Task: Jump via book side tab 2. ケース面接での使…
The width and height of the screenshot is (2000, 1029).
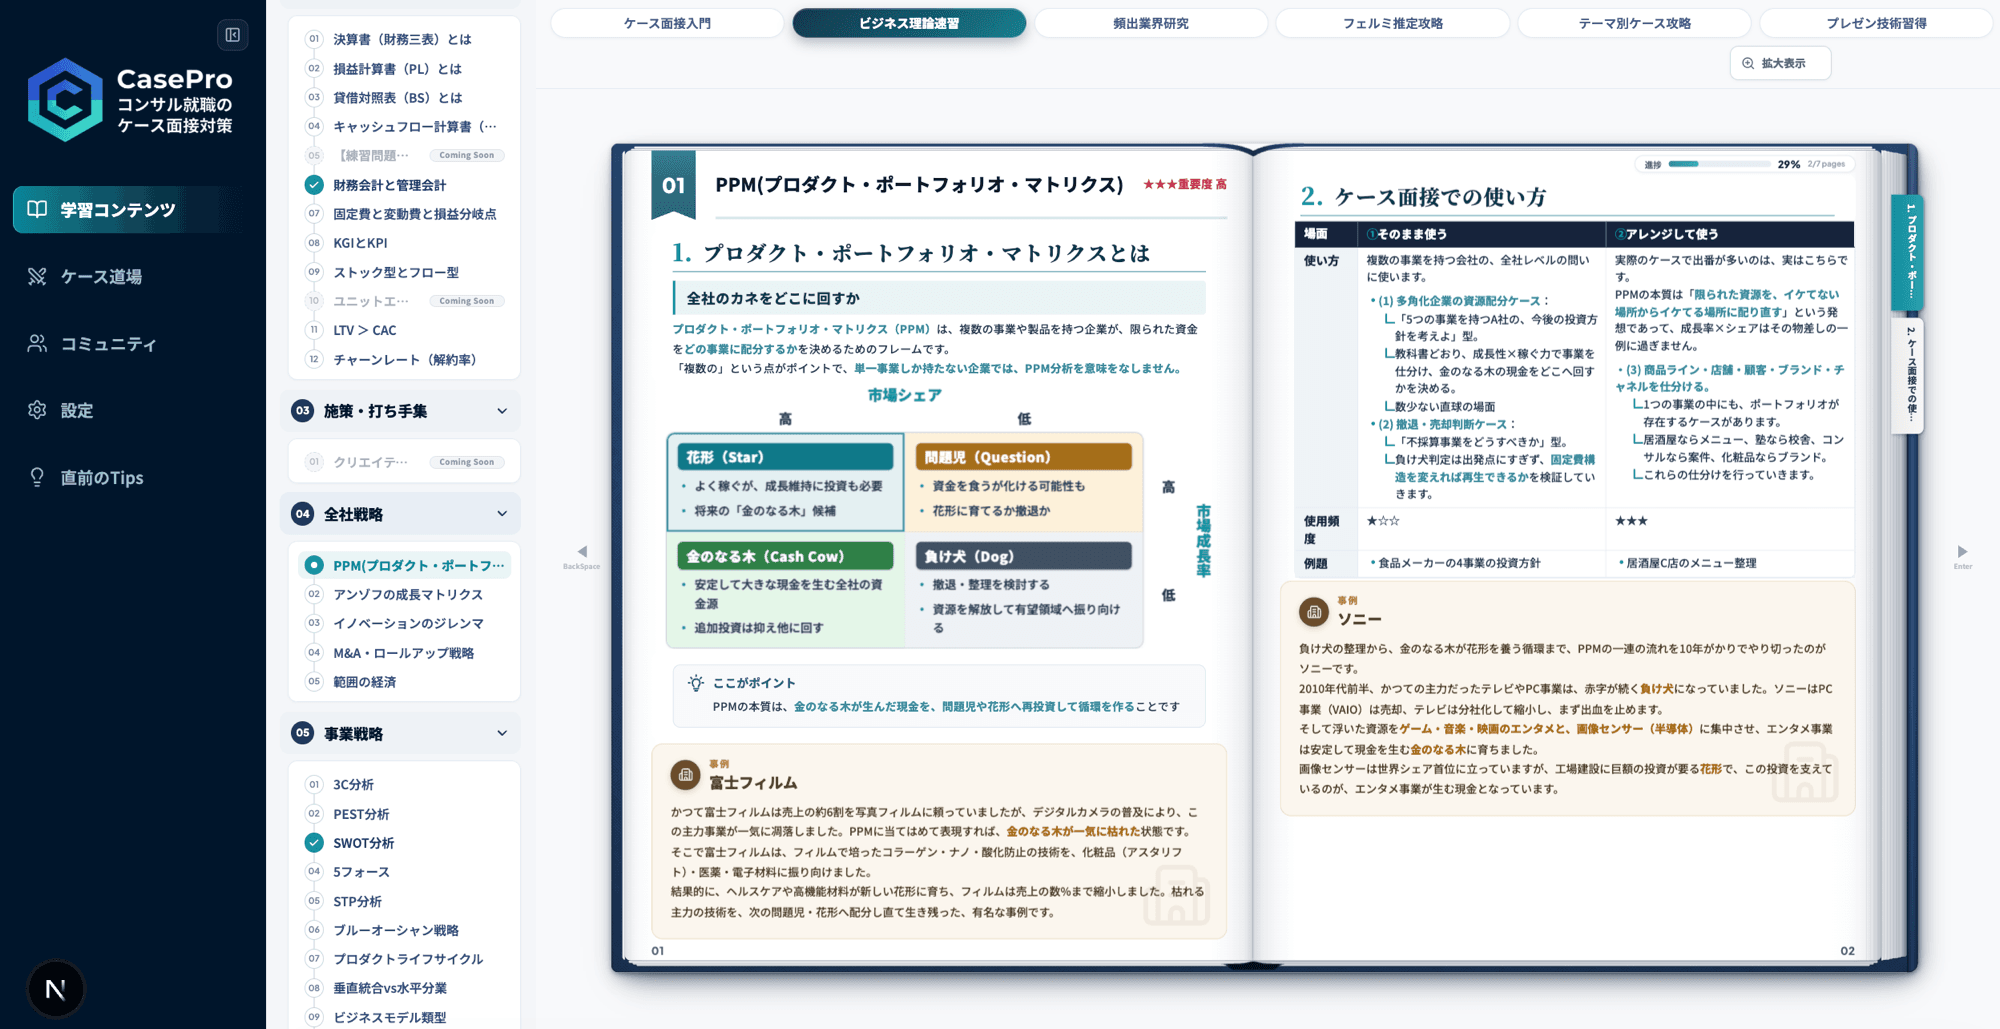Action: coord(1909,375)
